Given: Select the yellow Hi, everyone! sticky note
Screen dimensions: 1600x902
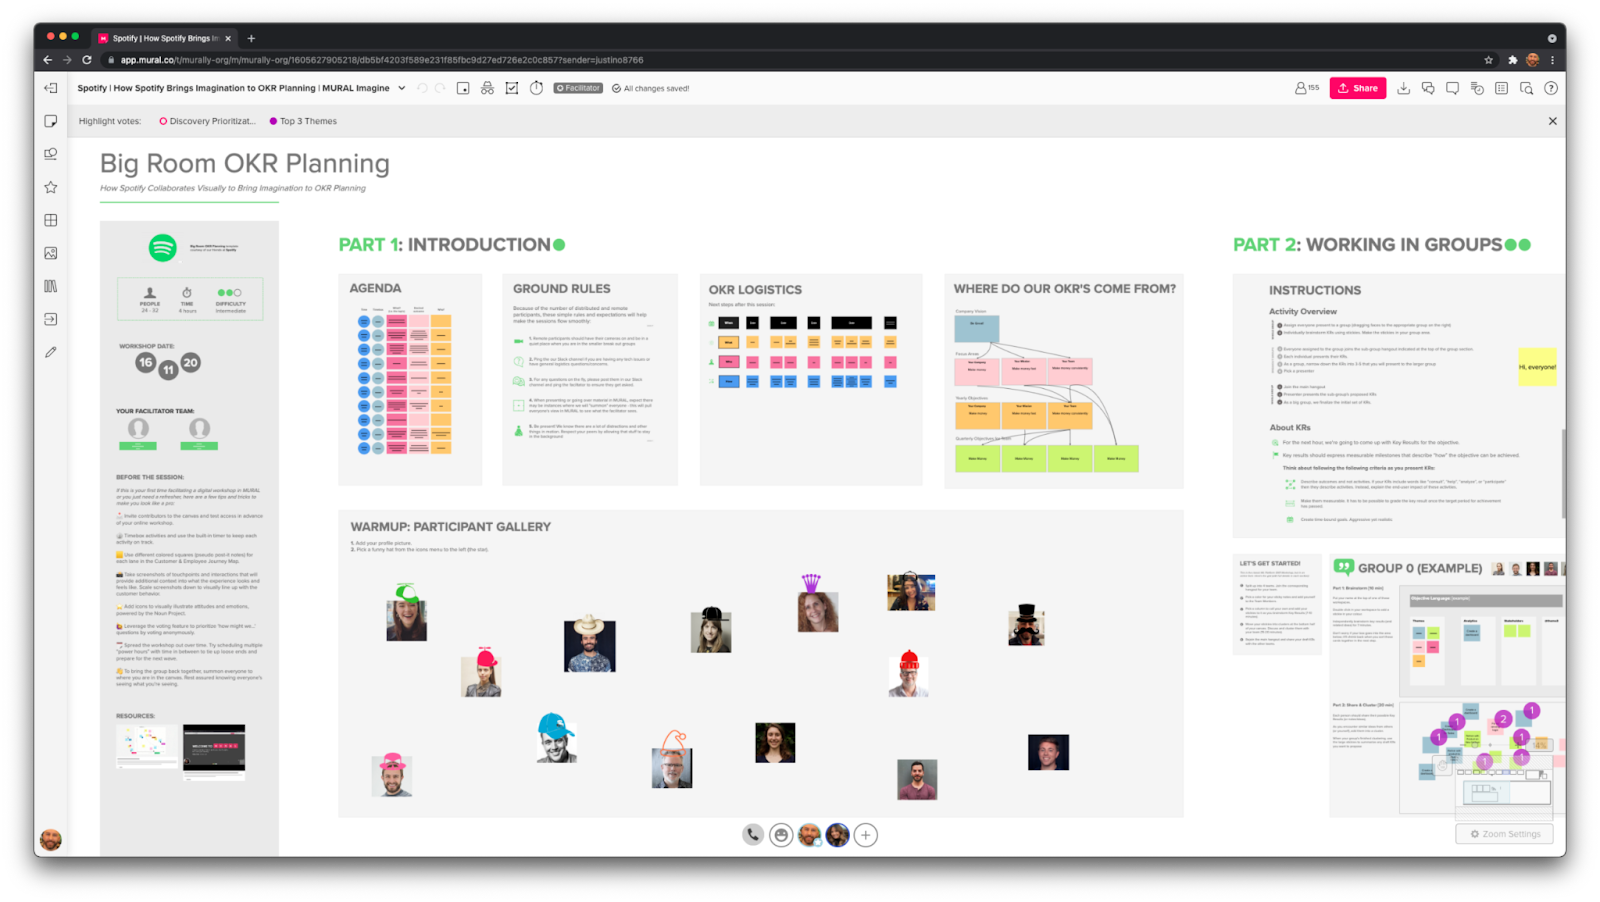Looking at the screenshot, I should coord(1537,367).
